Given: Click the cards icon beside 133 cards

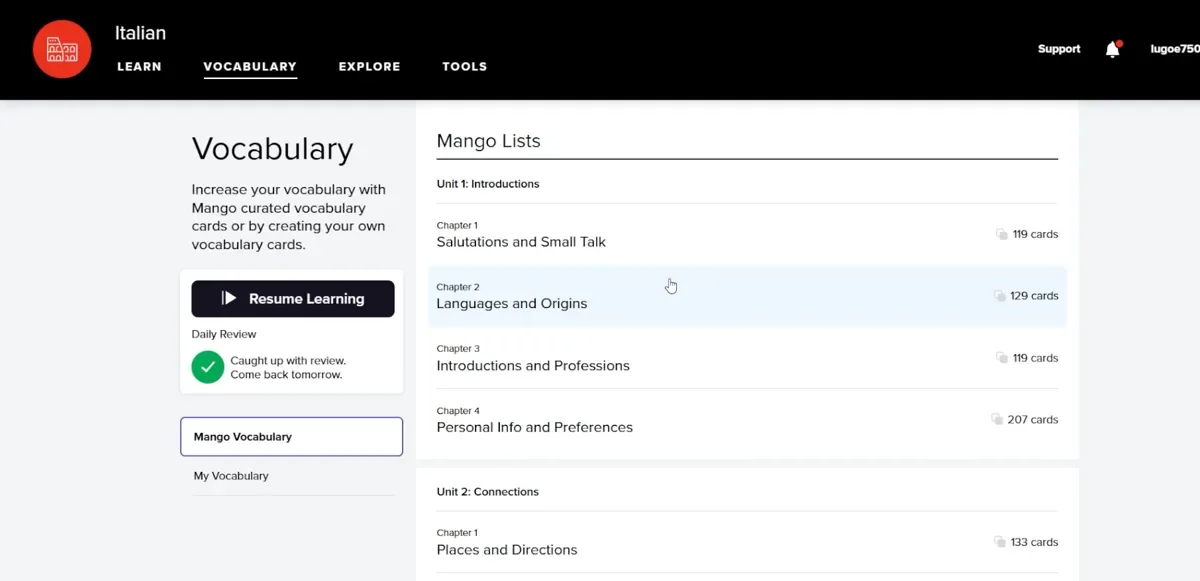Looking at the screenshot, I should point(1000,542).
